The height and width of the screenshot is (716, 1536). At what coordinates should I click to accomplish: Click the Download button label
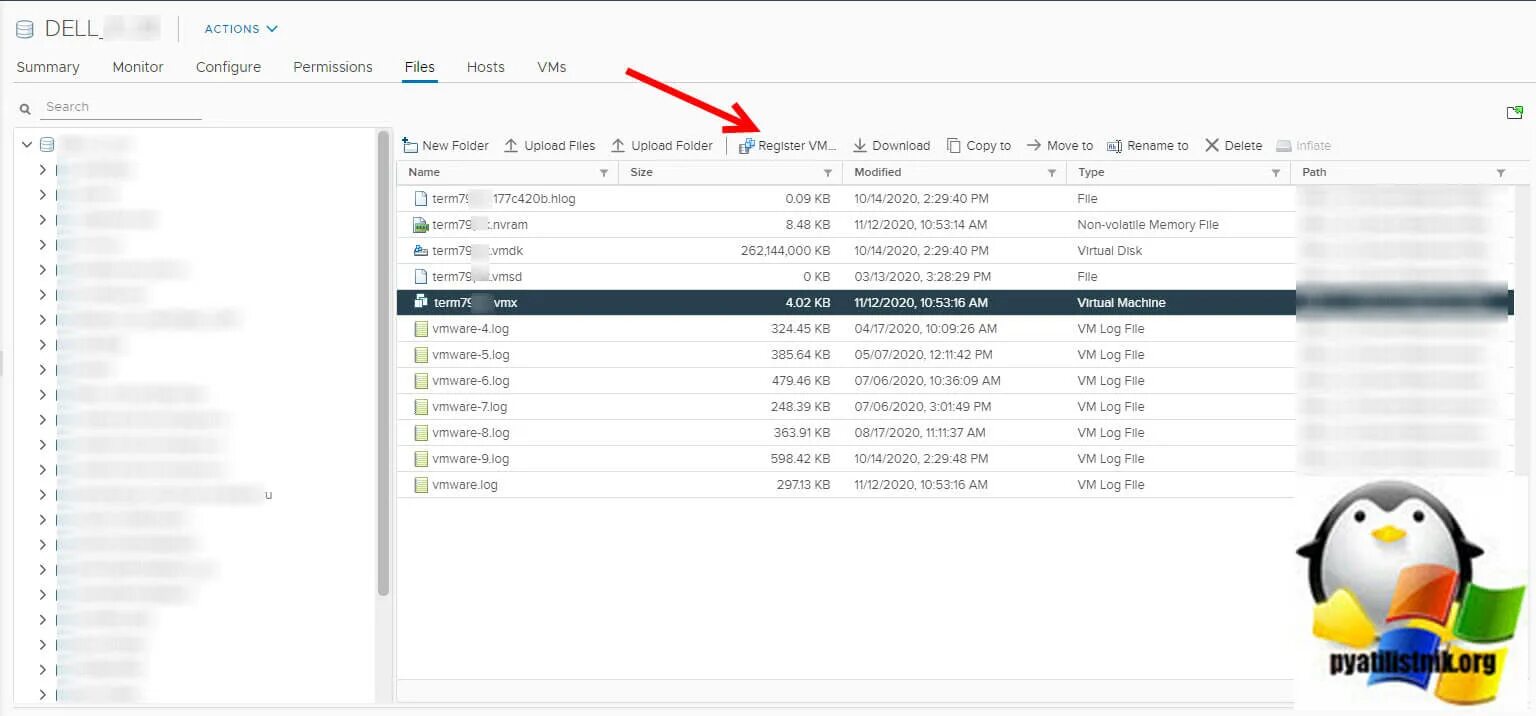[x=901, y=146]
